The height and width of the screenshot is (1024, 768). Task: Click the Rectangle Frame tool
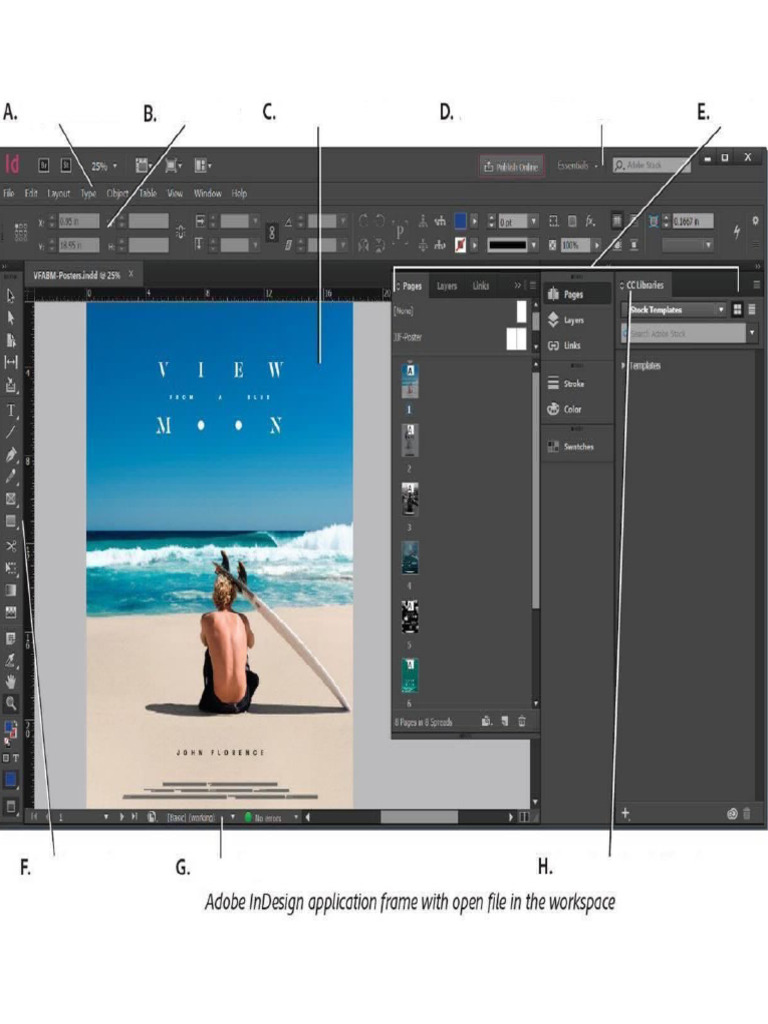tap(11, 499)
